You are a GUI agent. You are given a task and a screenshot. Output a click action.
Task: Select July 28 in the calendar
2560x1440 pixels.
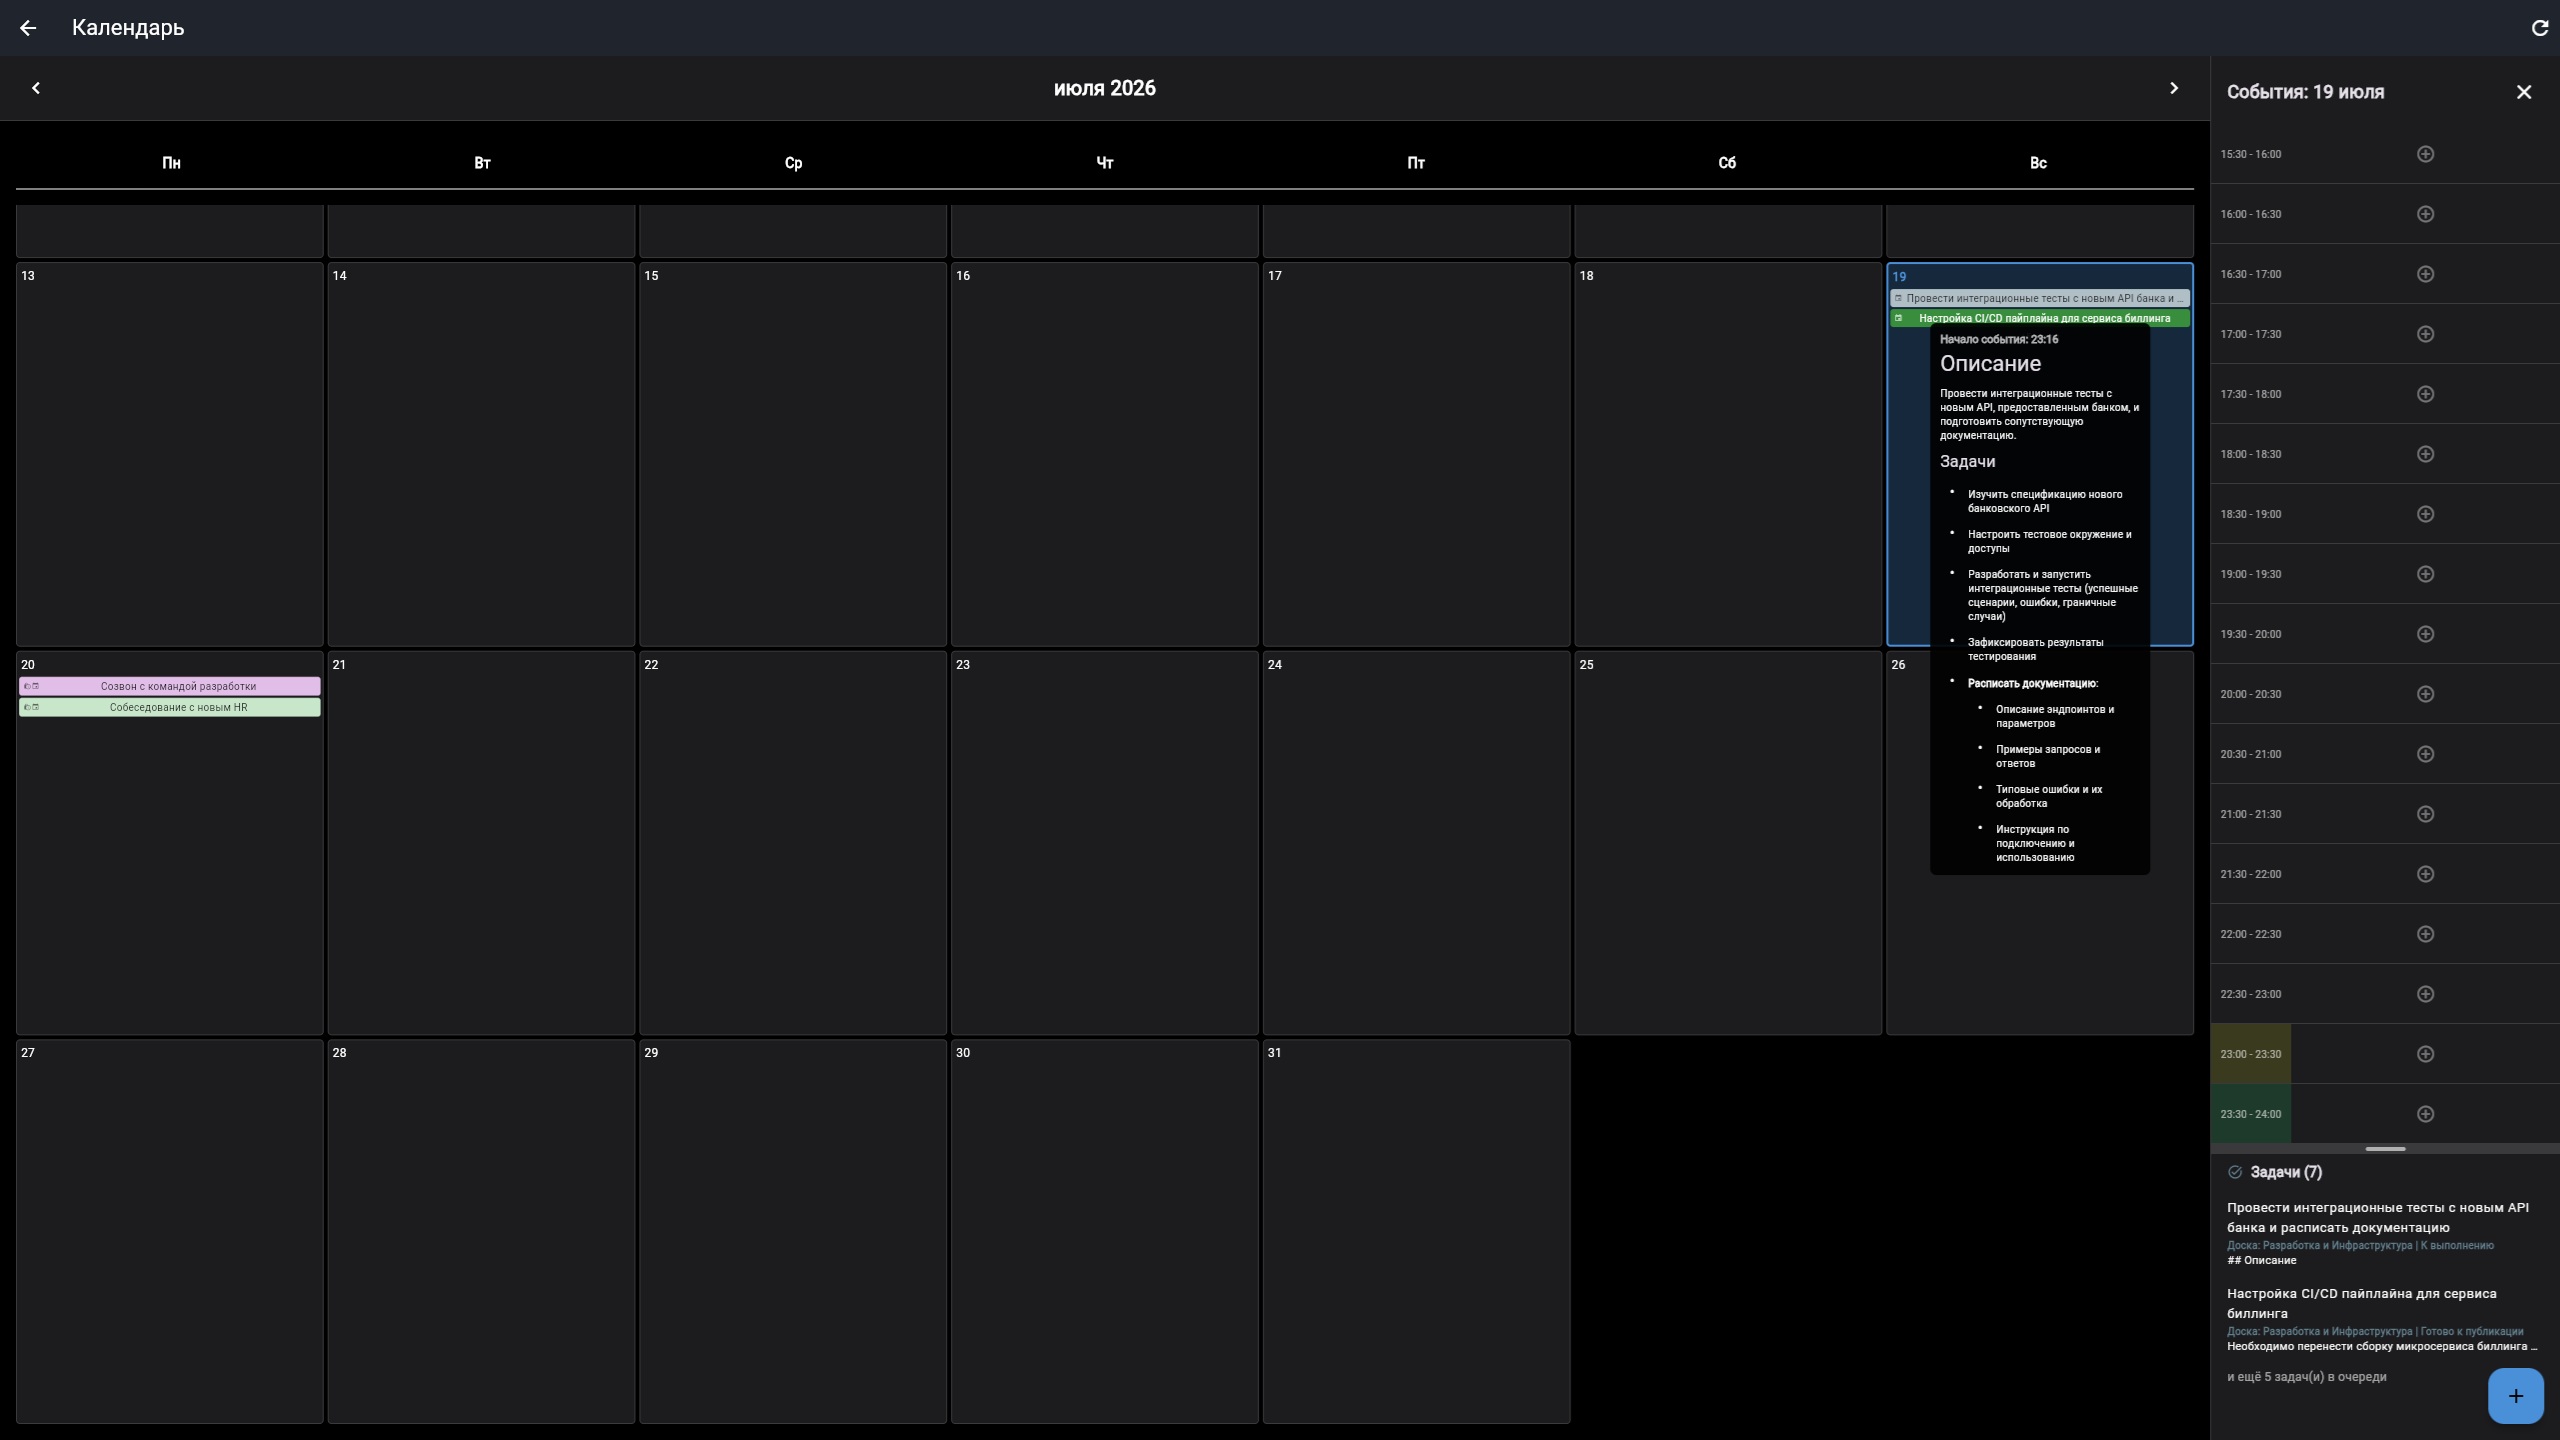(x=481, y=1231)
